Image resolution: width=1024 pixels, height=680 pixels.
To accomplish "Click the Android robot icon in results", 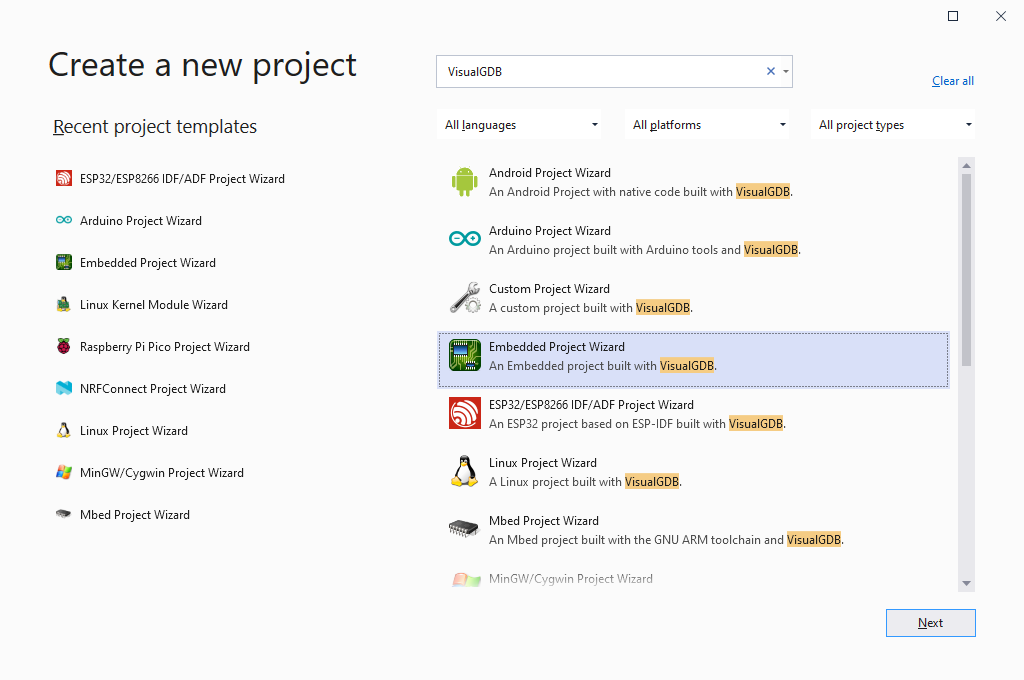I will coord(464,182).
